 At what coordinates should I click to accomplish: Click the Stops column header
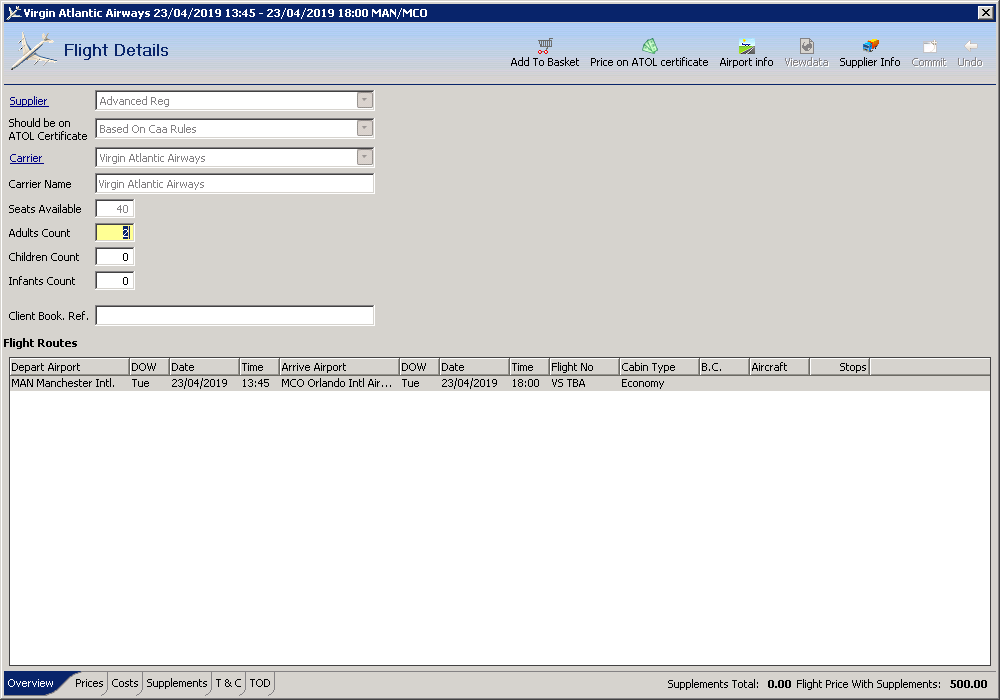(x=840, y=367)
